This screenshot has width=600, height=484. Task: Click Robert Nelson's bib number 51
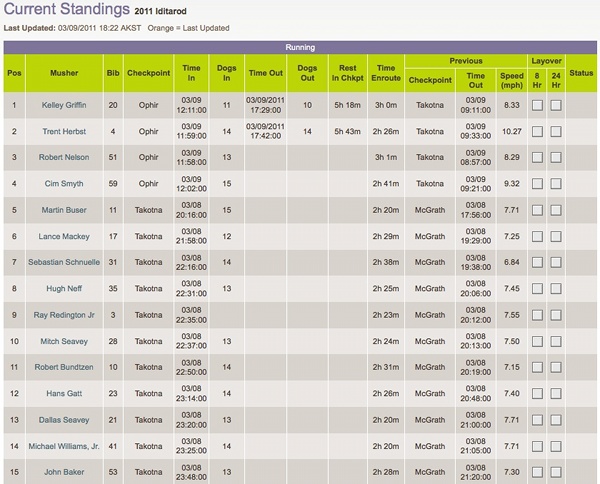coord(113,157)
